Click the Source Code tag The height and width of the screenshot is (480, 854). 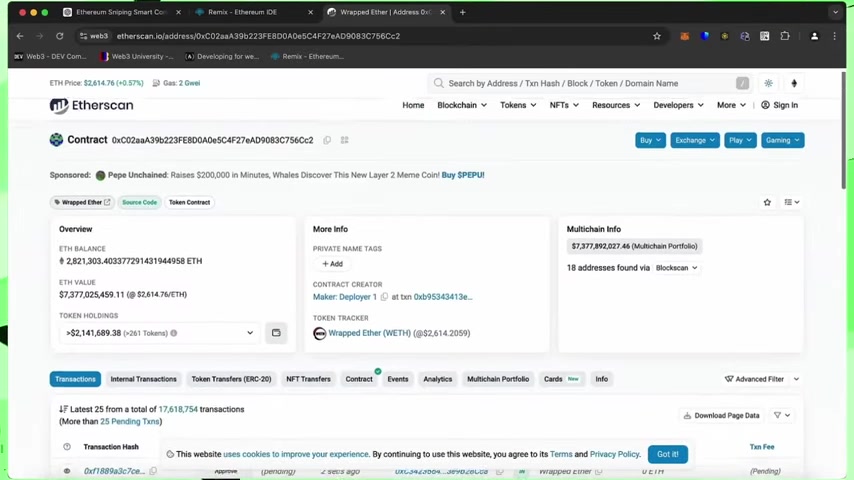pos(139,202)
